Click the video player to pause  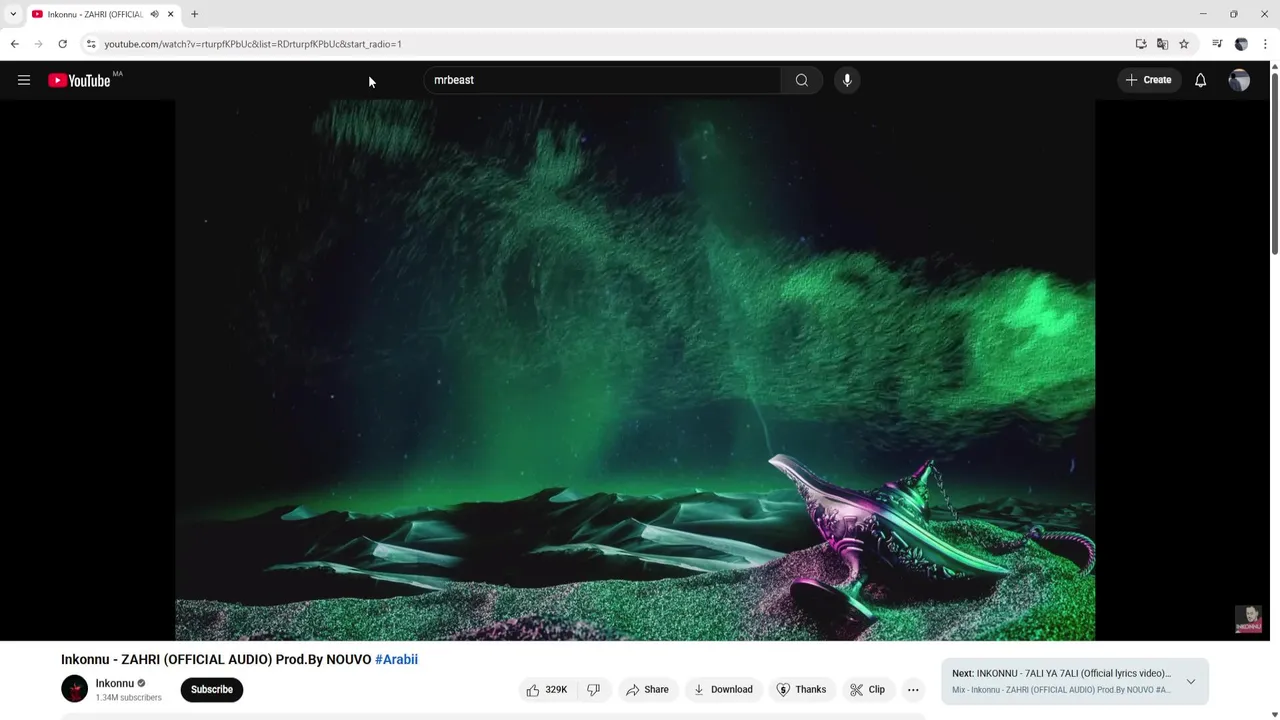tap(635, 370)
